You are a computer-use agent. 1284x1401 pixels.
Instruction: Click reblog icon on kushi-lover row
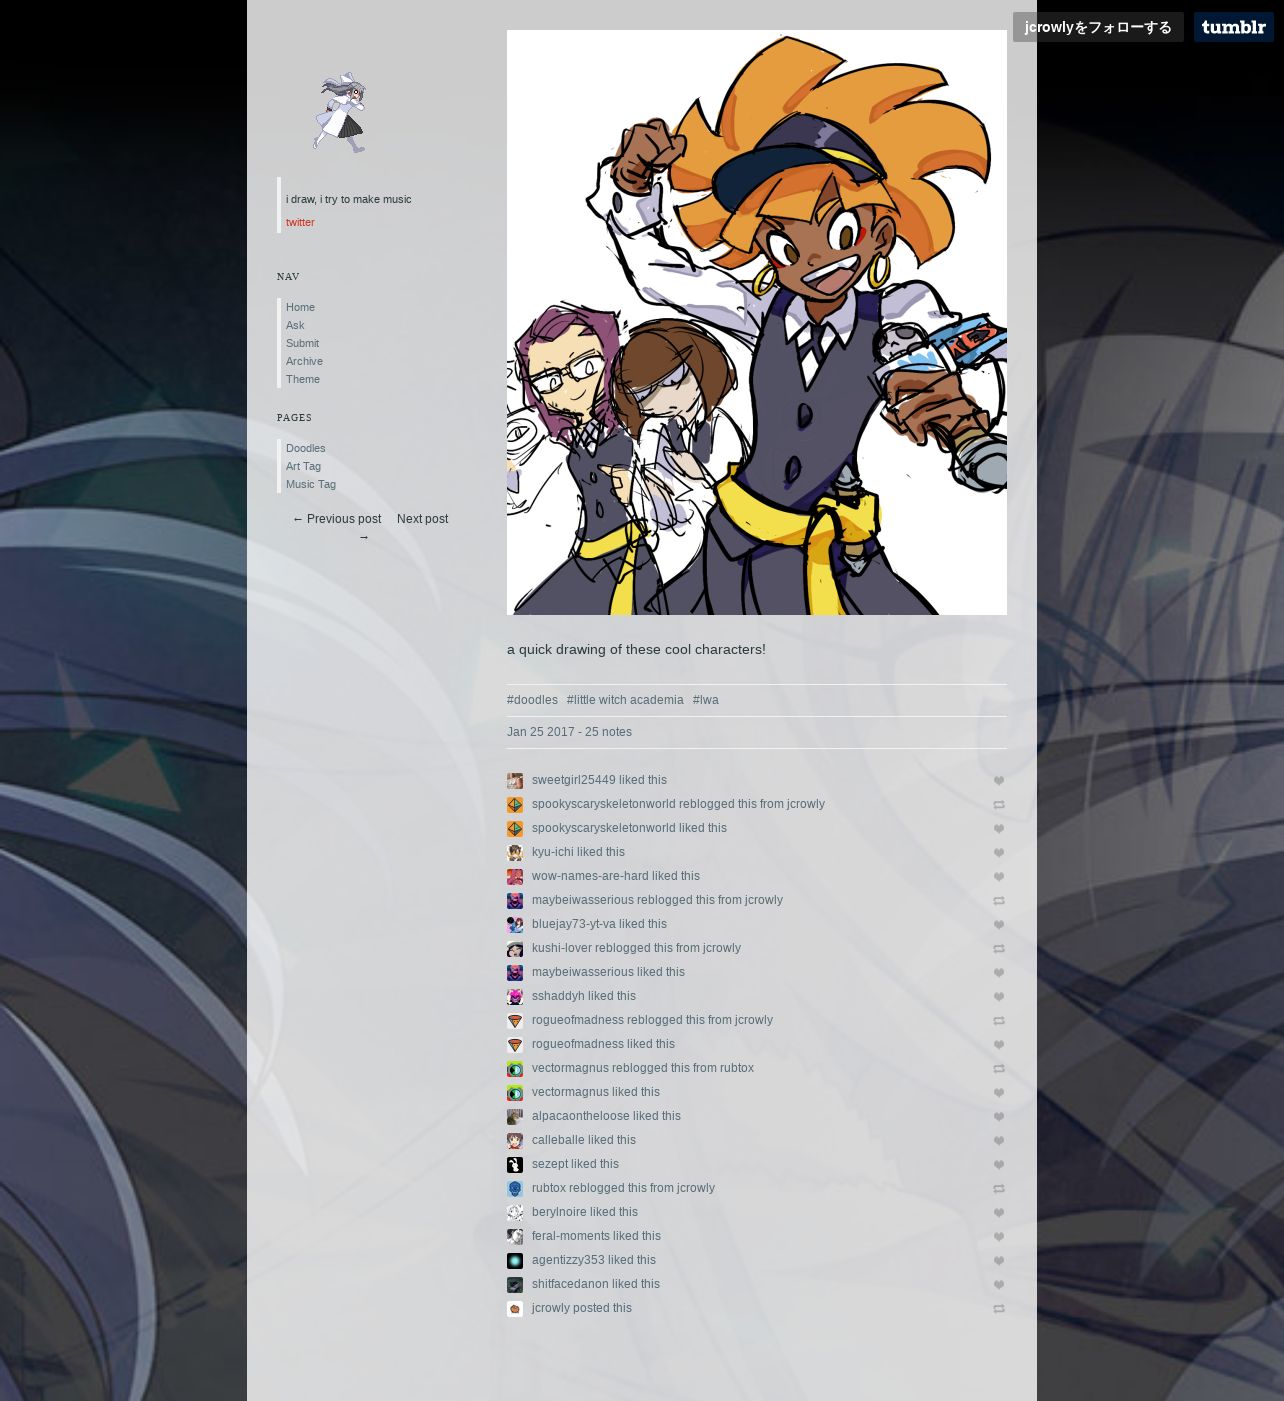pos(998,949)
